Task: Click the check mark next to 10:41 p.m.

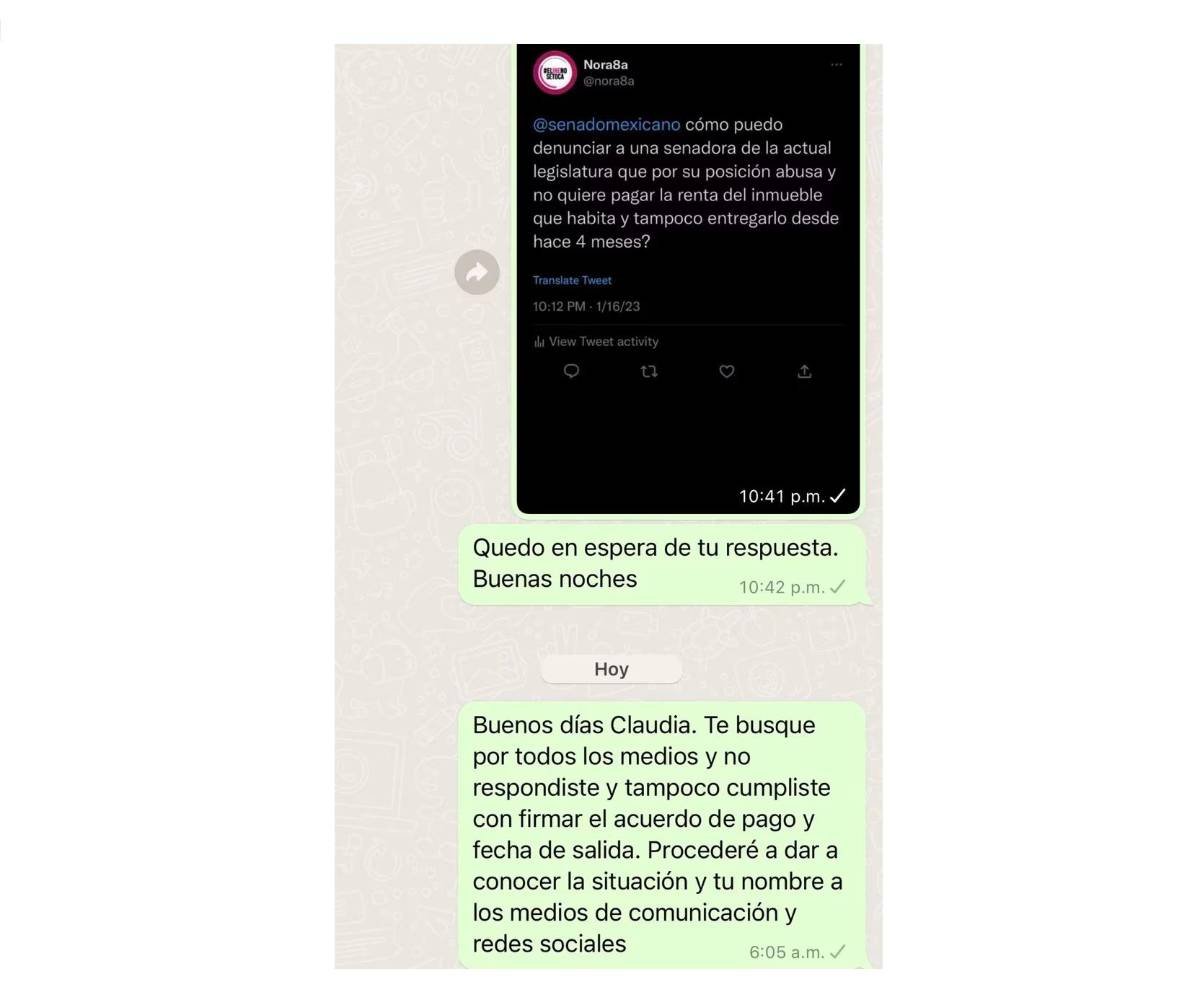Action: coord(838,496)
